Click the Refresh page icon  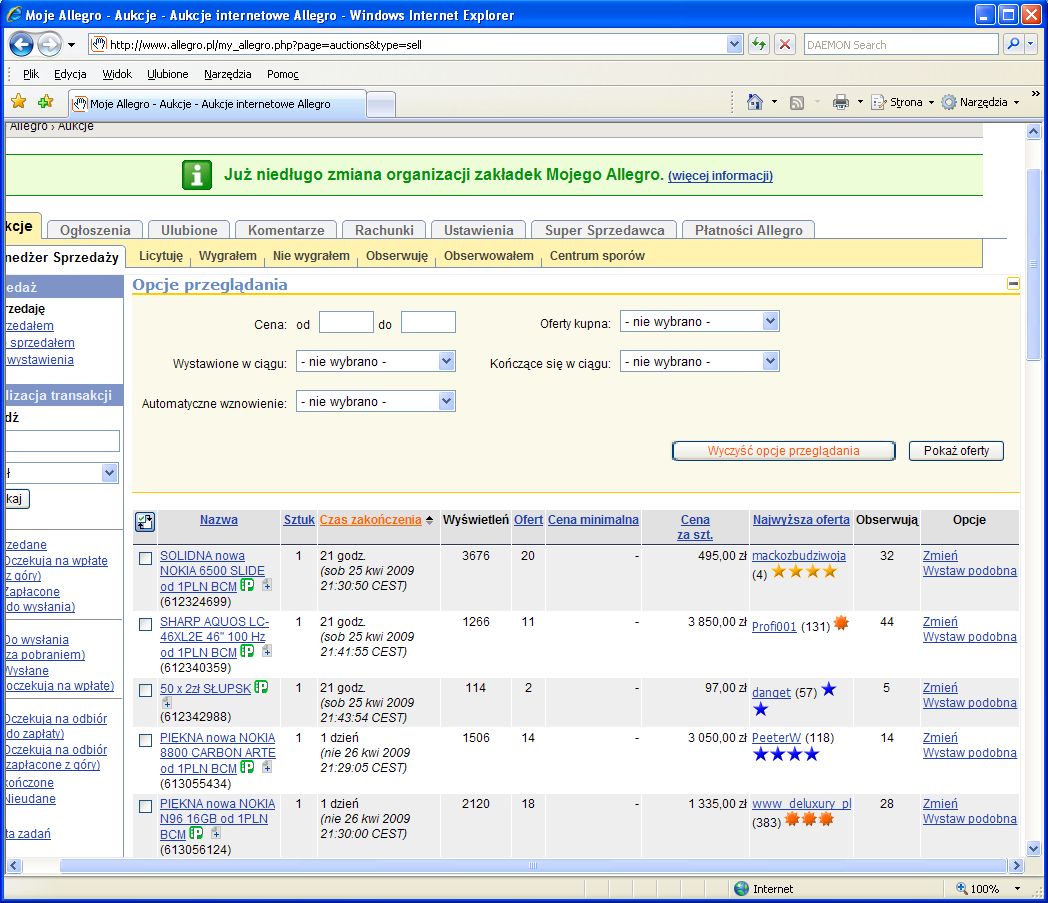(x=760, y=44)
